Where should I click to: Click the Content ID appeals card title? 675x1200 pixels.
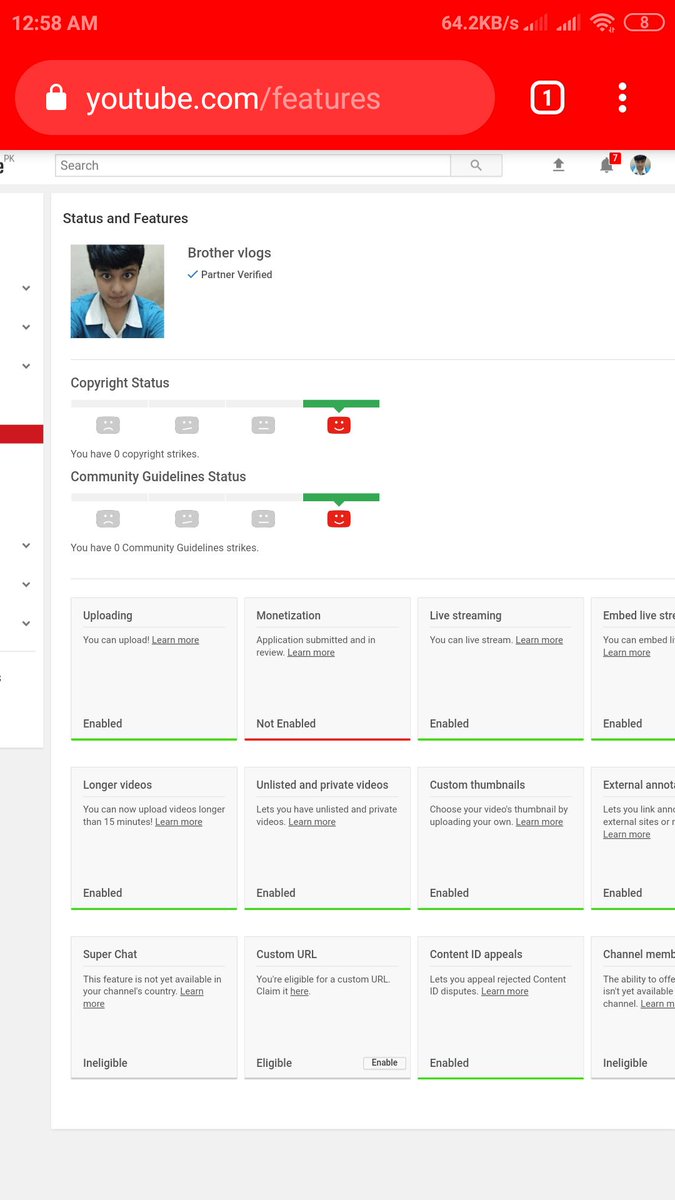coord(476,954)
